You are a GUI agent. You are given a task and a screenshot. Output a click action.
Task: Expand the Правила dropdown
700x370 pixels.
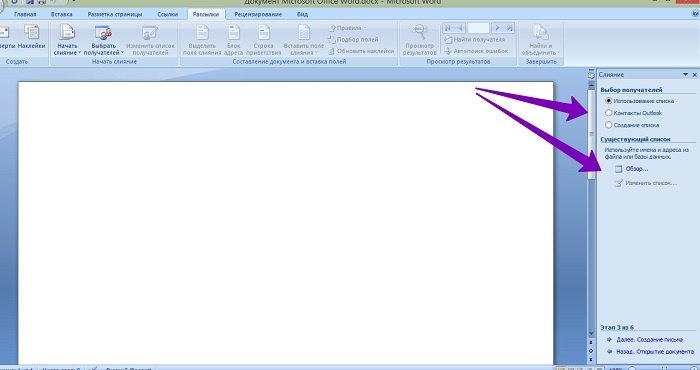pyautogui.click(x=347, y=28)
